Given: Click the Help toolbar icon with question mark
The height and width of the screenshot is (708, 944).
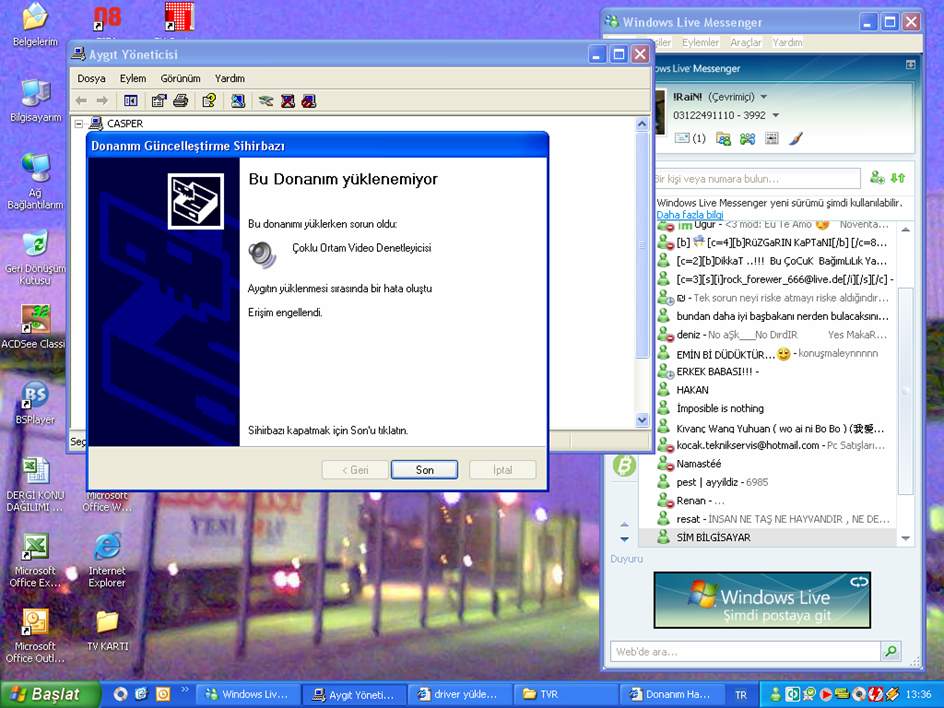Looking at the screenshot, I should pyautogui.click(x=209, y=101).
